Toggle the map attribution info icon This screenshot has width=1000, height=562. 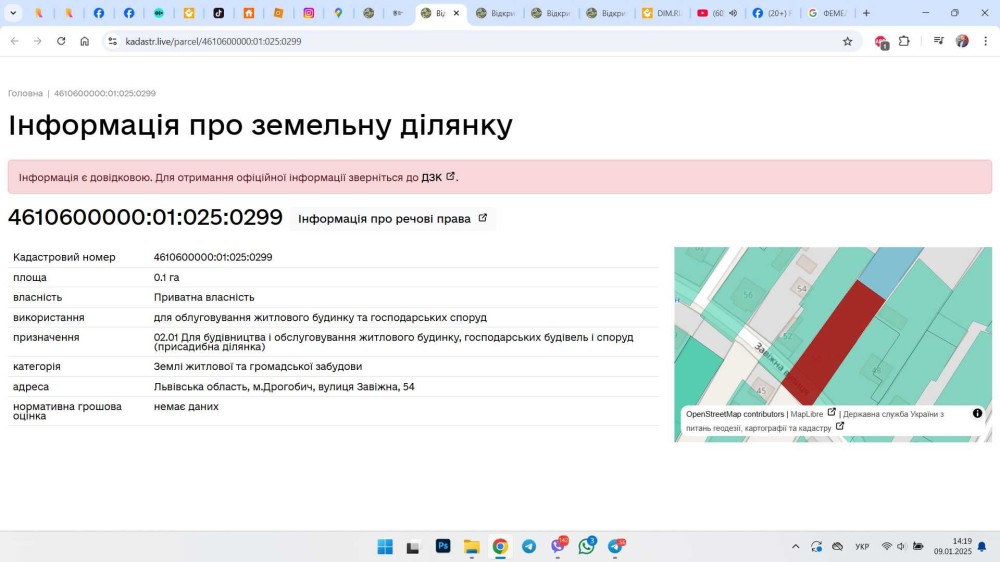tap(977, 413)
